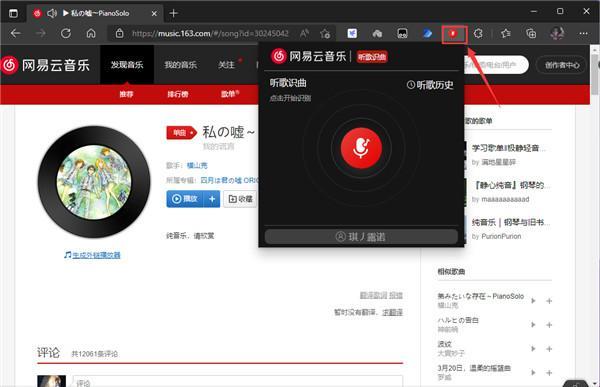Click the comment input box
This screenshot has height=387, width=600.
pos(238,381)
